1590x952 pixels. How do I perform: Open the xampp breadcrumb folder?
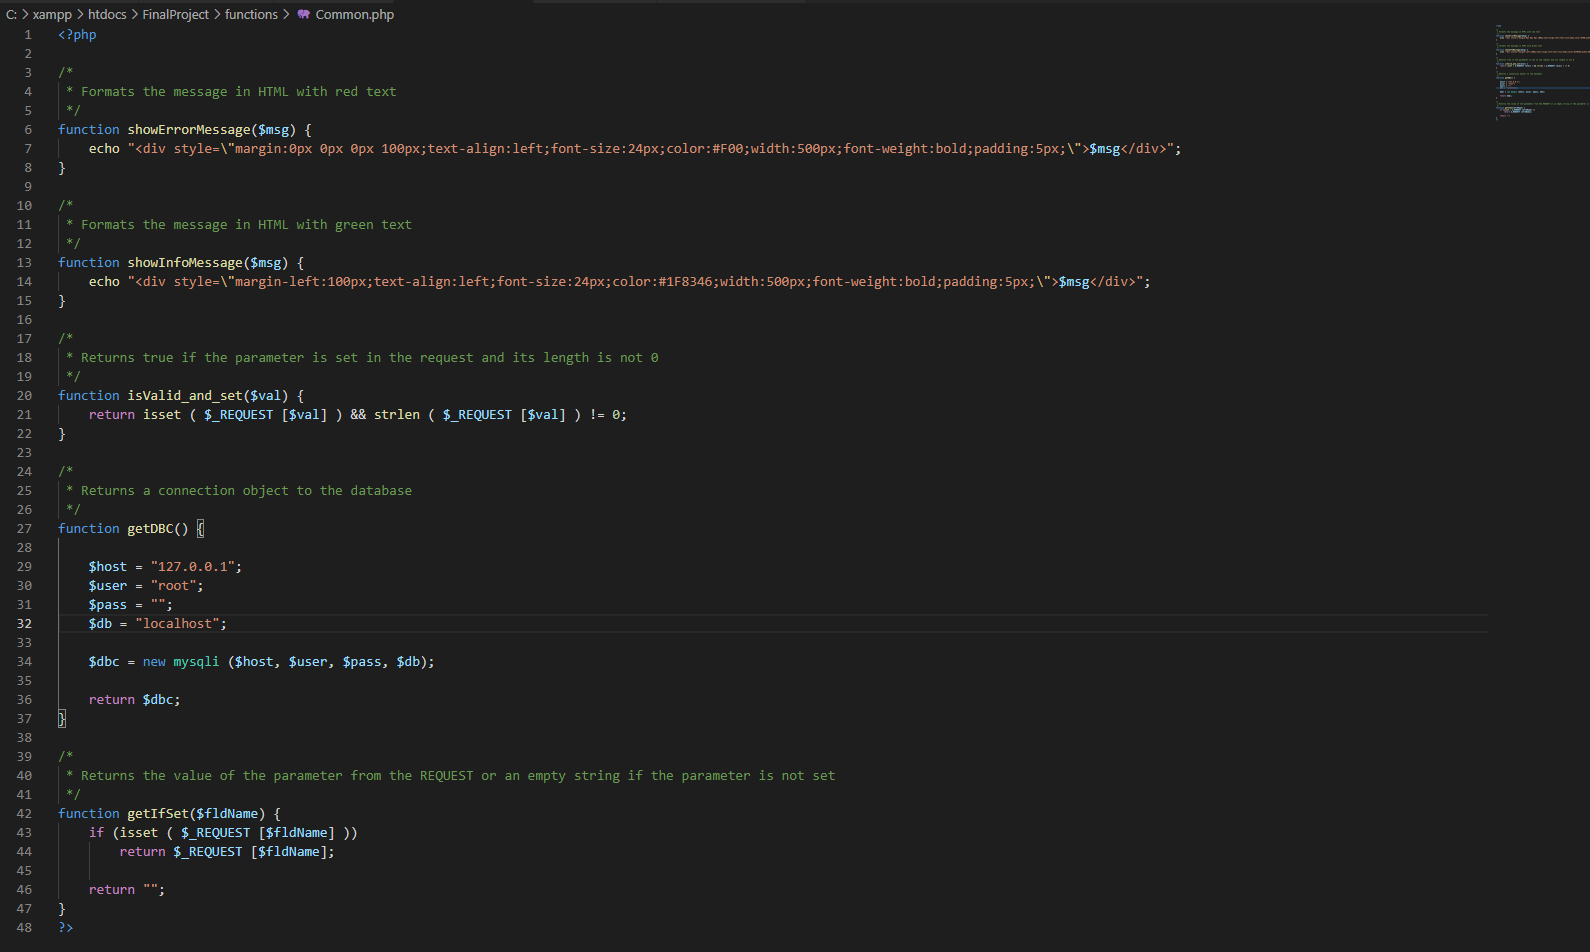point(52,14)
